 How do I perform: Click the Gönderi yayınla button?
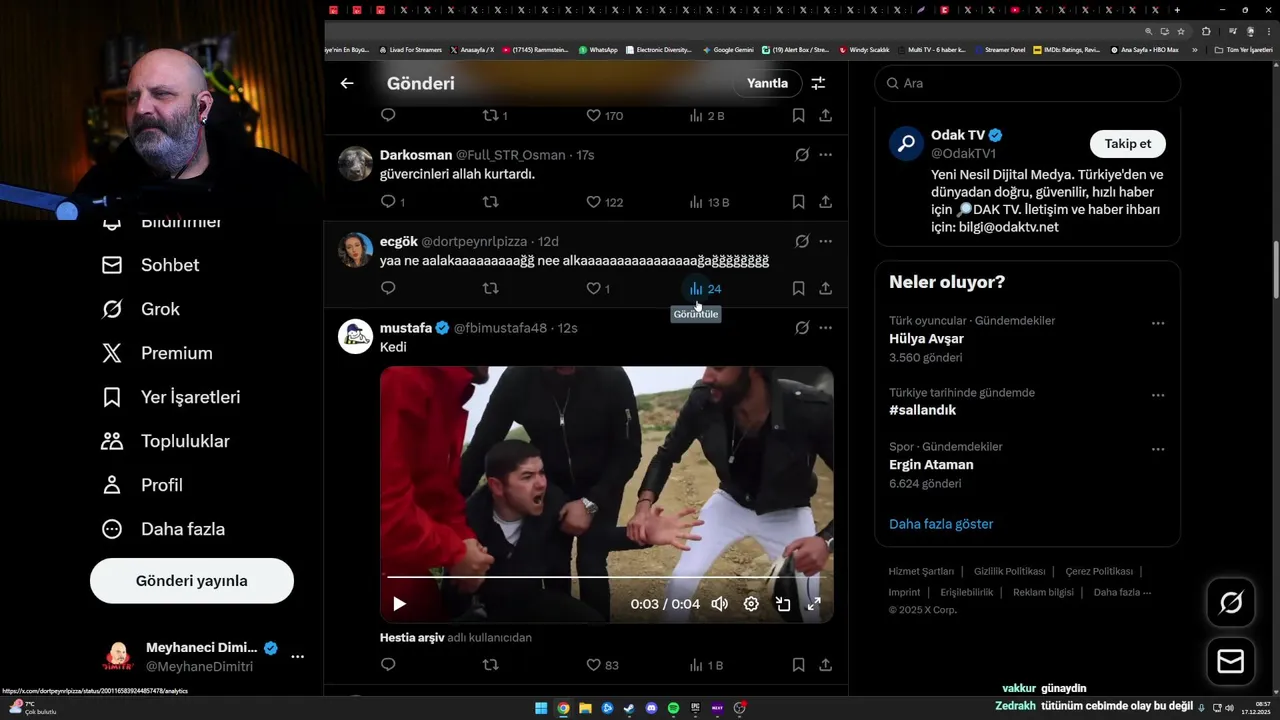click(x=192, y=581)
